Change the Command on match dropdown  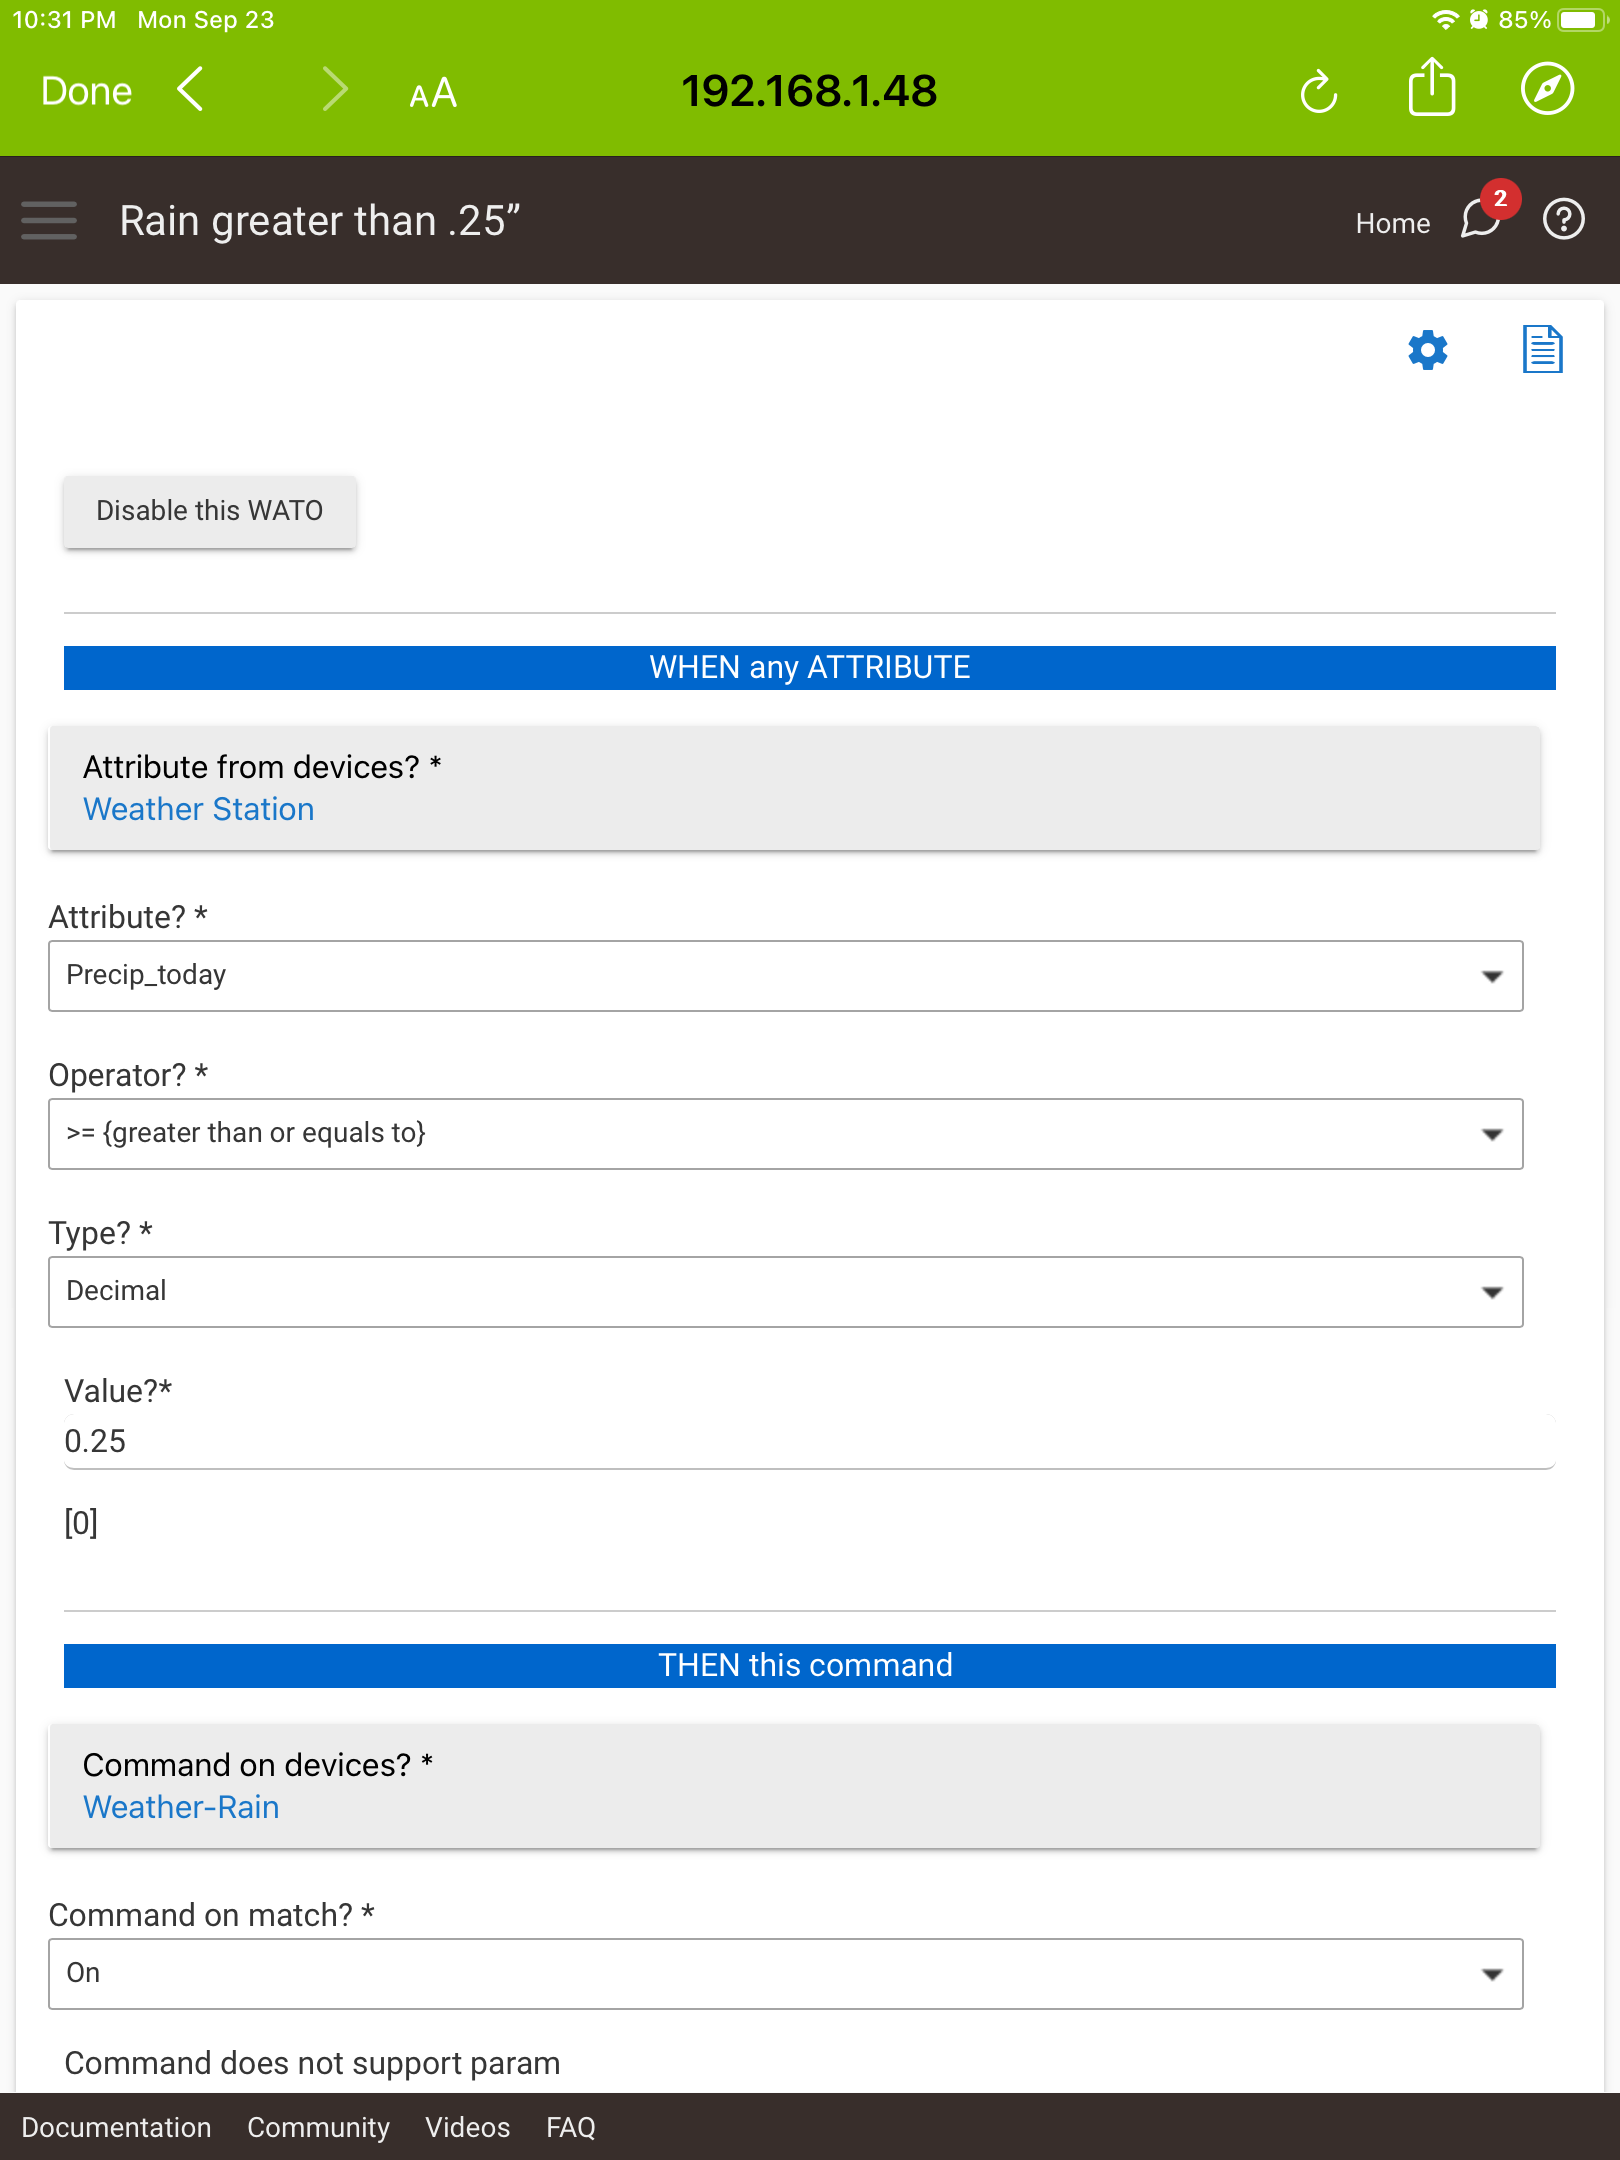(x=785, y=1972)
